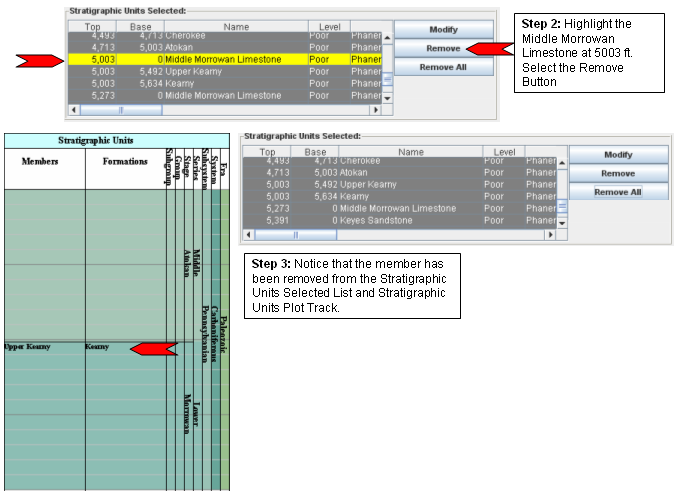This screenshot has height=496, width=678.
Task: Click left scroll arrow in upper list's horizontal scrollbar
Action: coord(73,109)
